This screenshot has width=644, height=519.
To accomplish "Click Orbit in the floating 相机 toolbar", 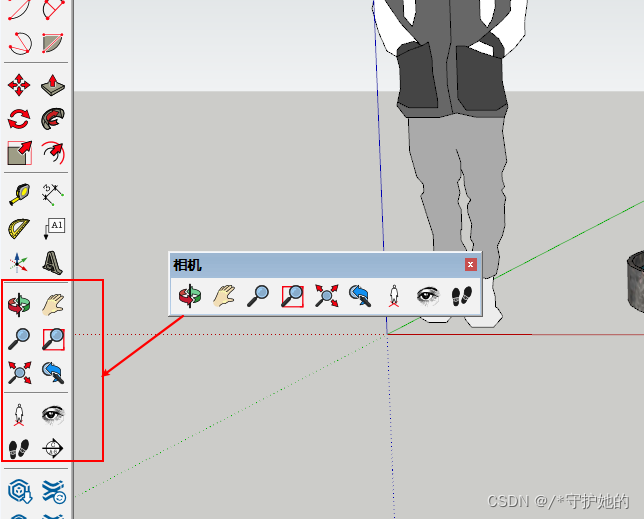I will pos(190,296).
